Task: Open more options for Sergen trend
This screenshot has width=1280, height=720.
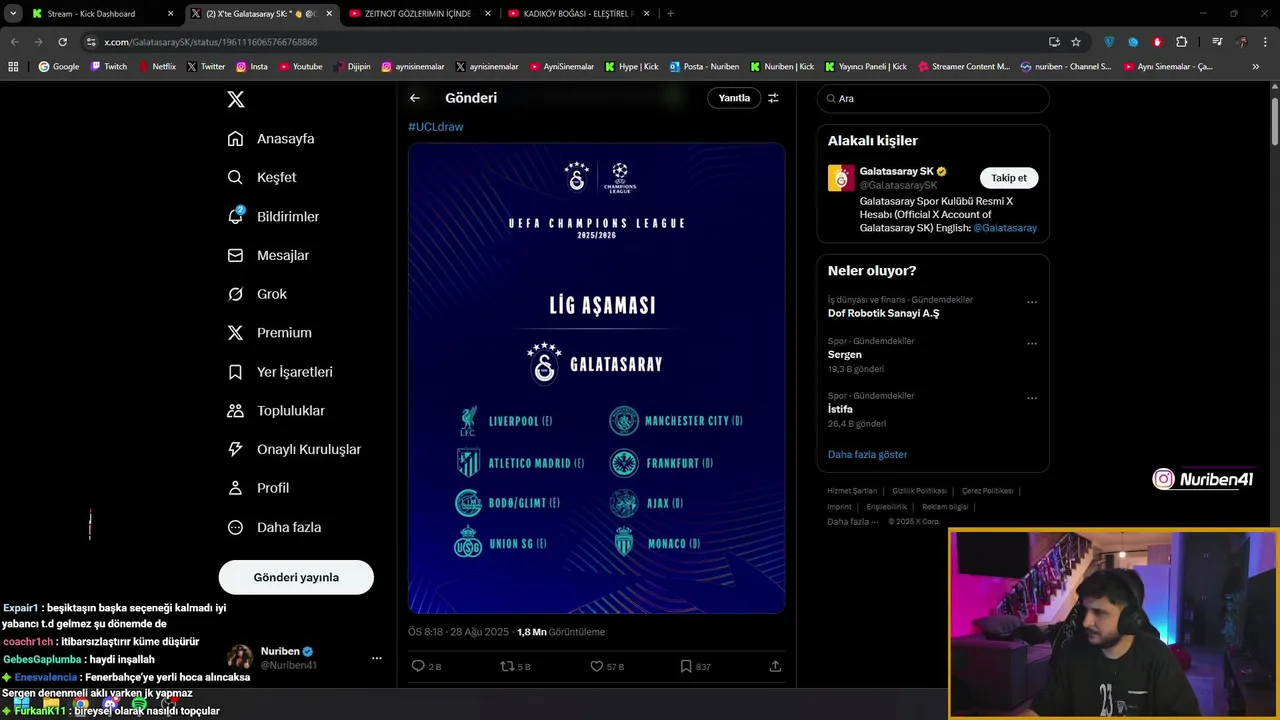Action: coord(1032,343)
